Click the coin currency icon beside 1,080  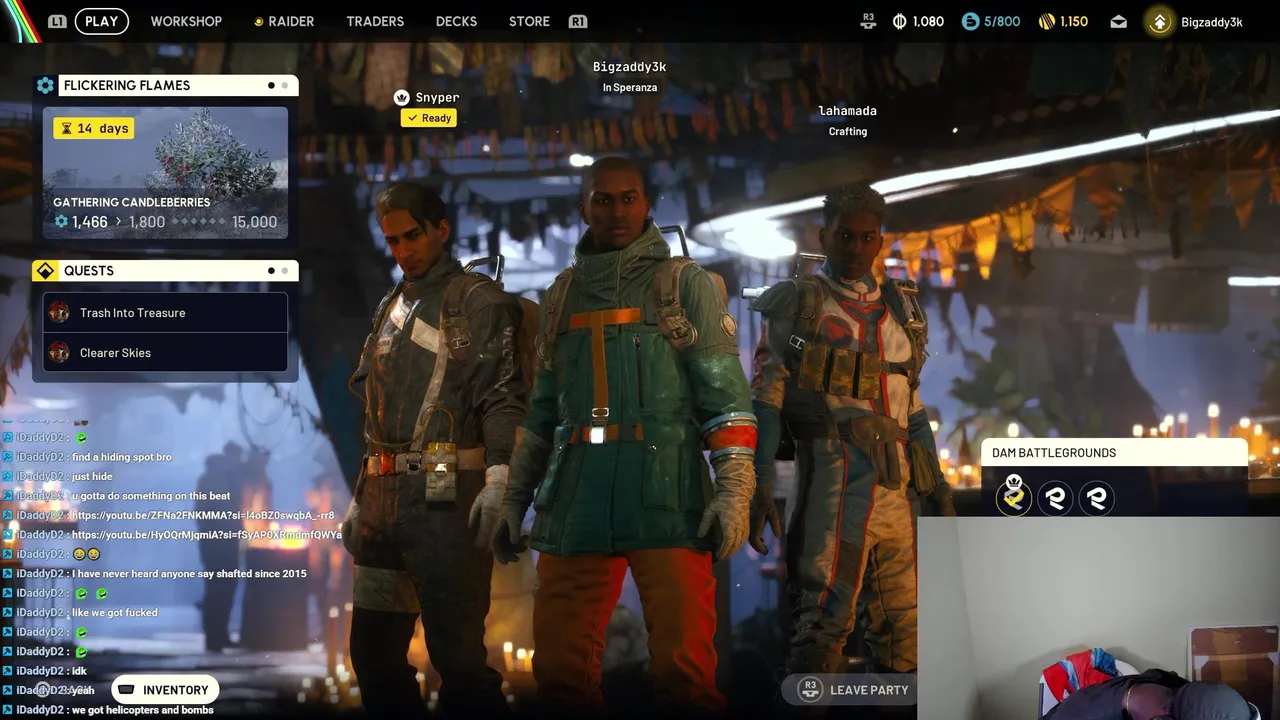pos(899,21)
